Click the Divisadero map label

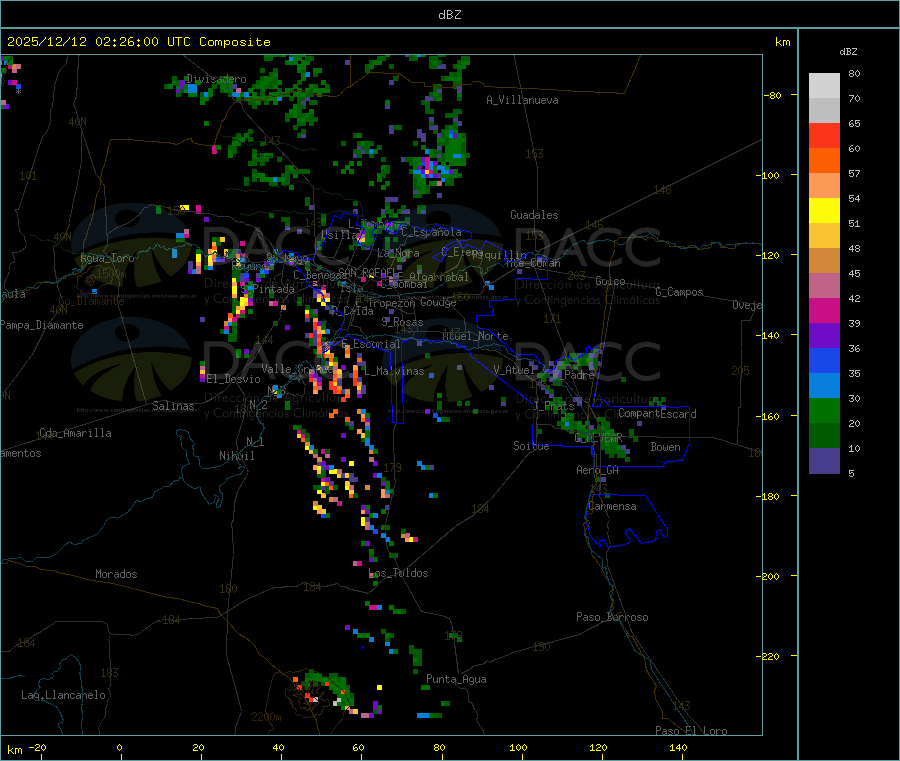coord(216,79)
